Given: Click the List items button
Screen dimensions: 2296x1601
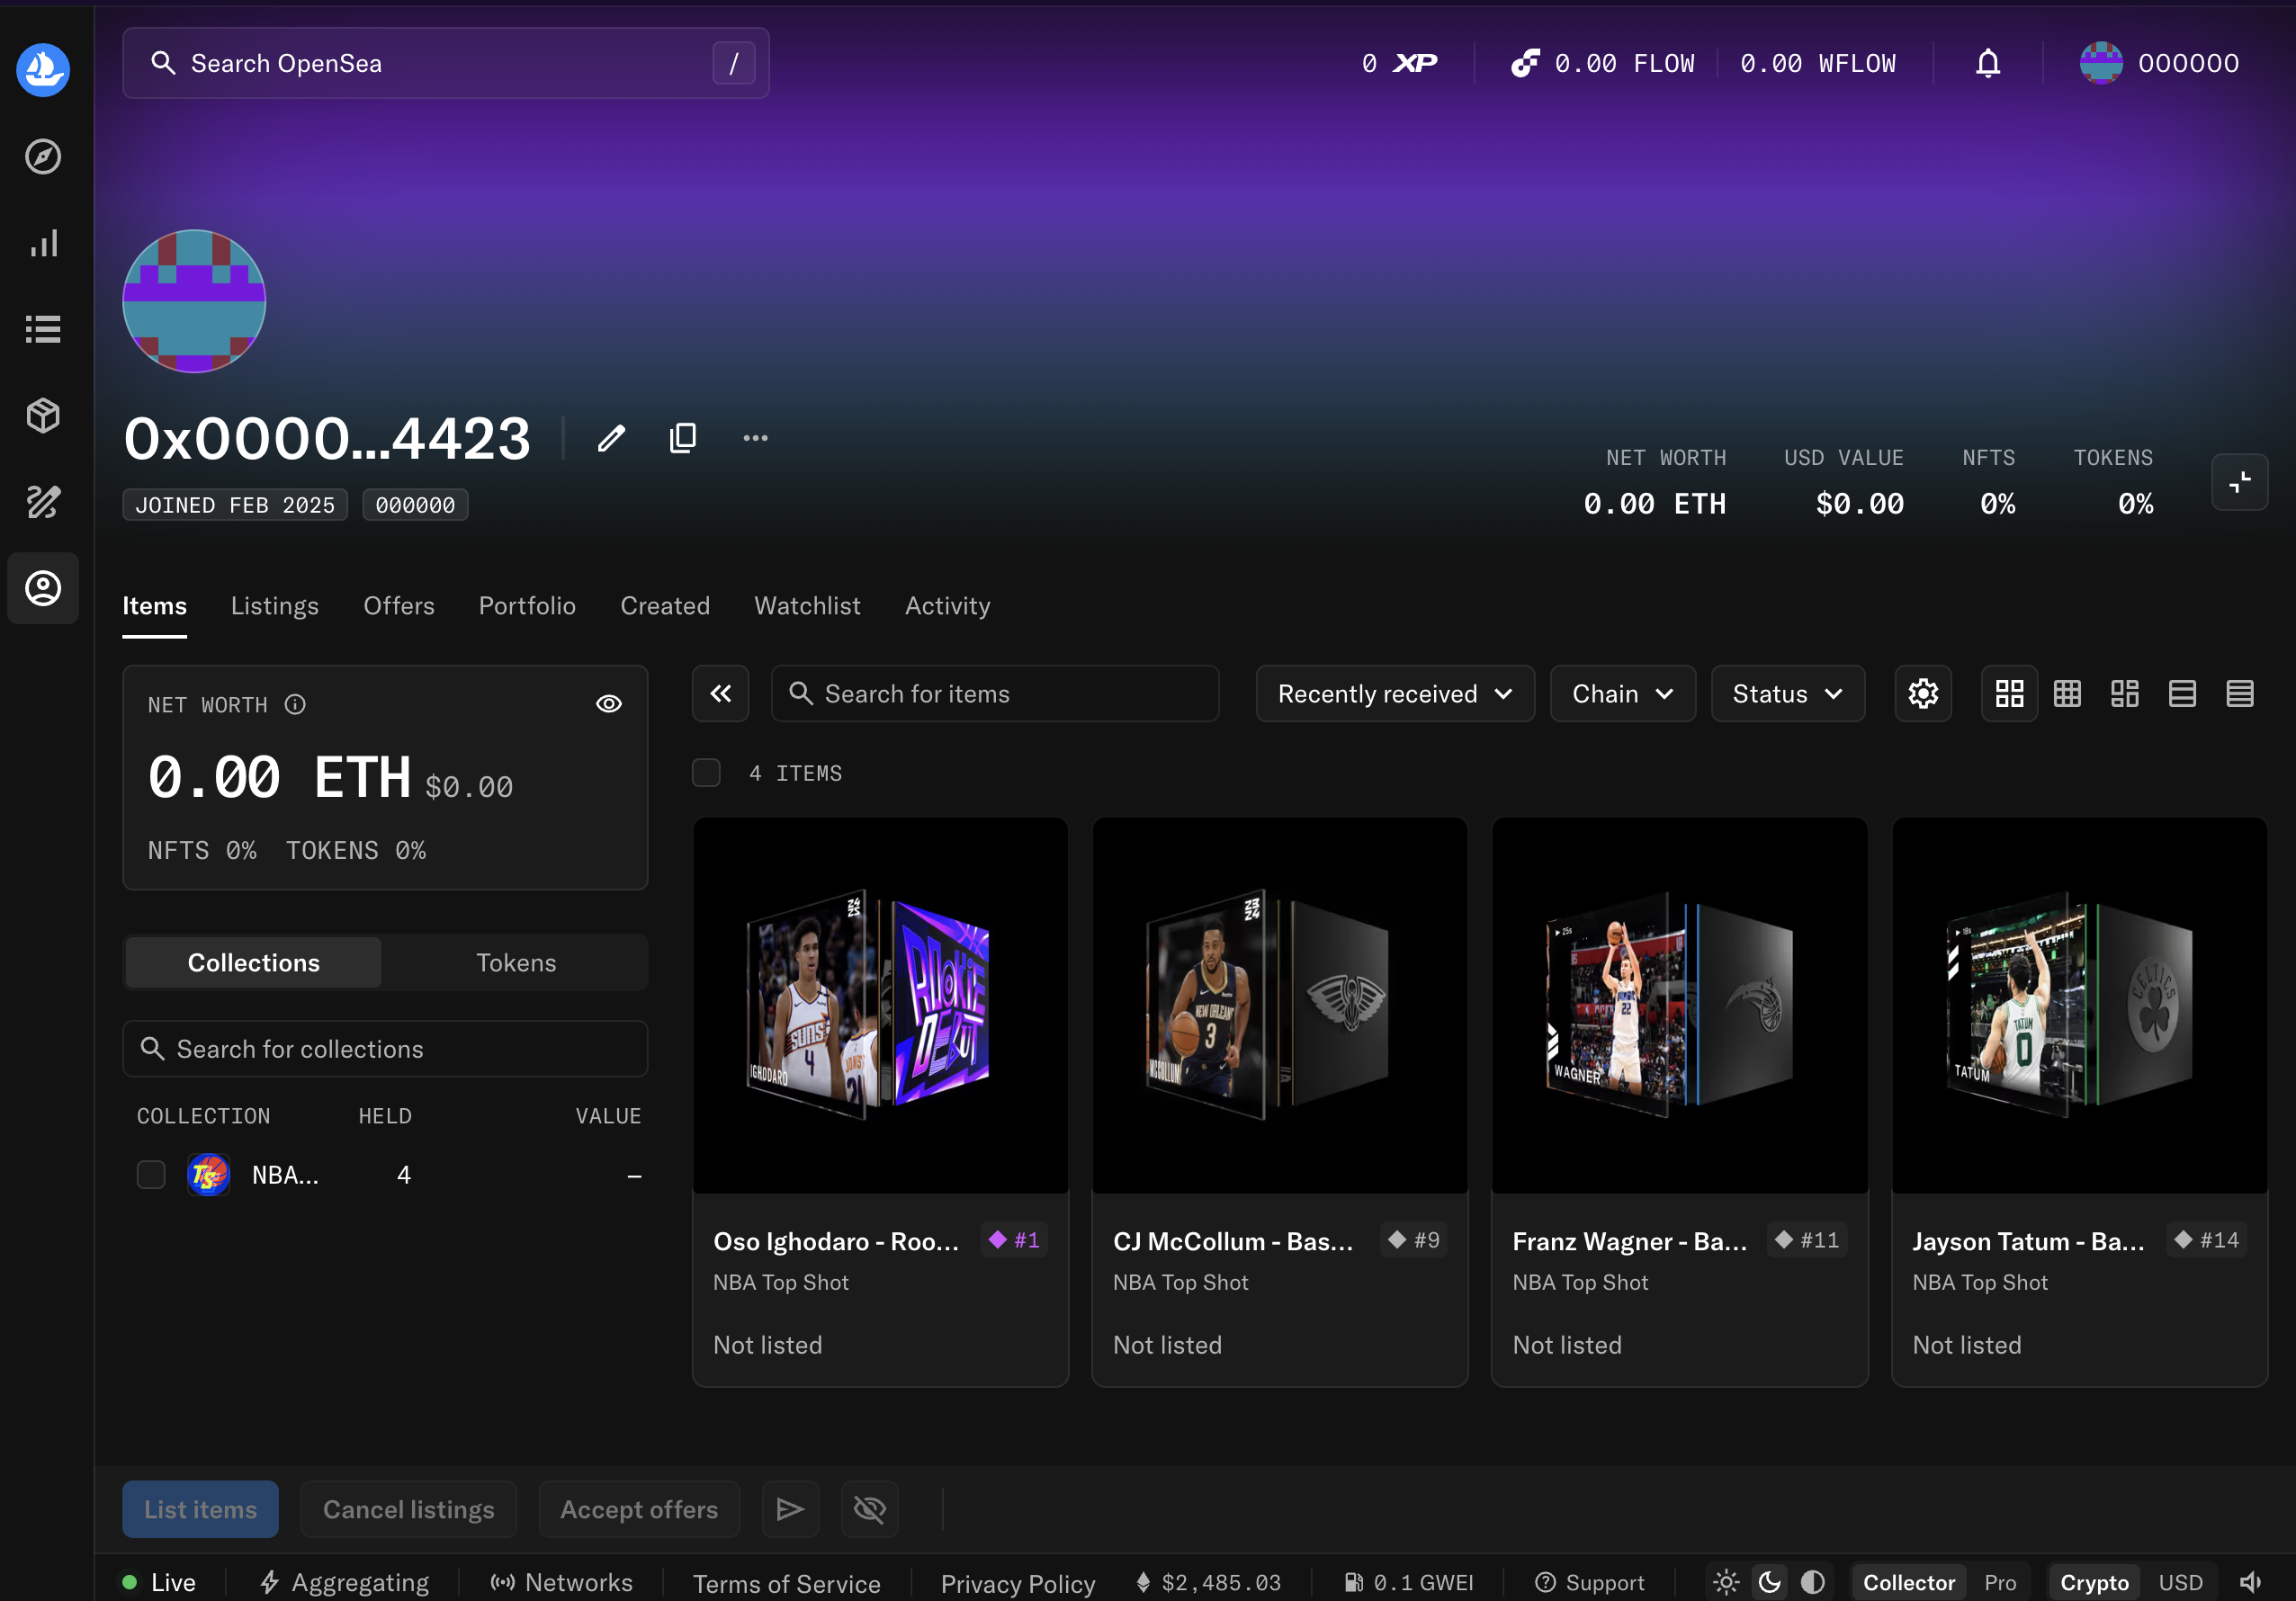Looking at the screenshot, I should point(200,1509).
